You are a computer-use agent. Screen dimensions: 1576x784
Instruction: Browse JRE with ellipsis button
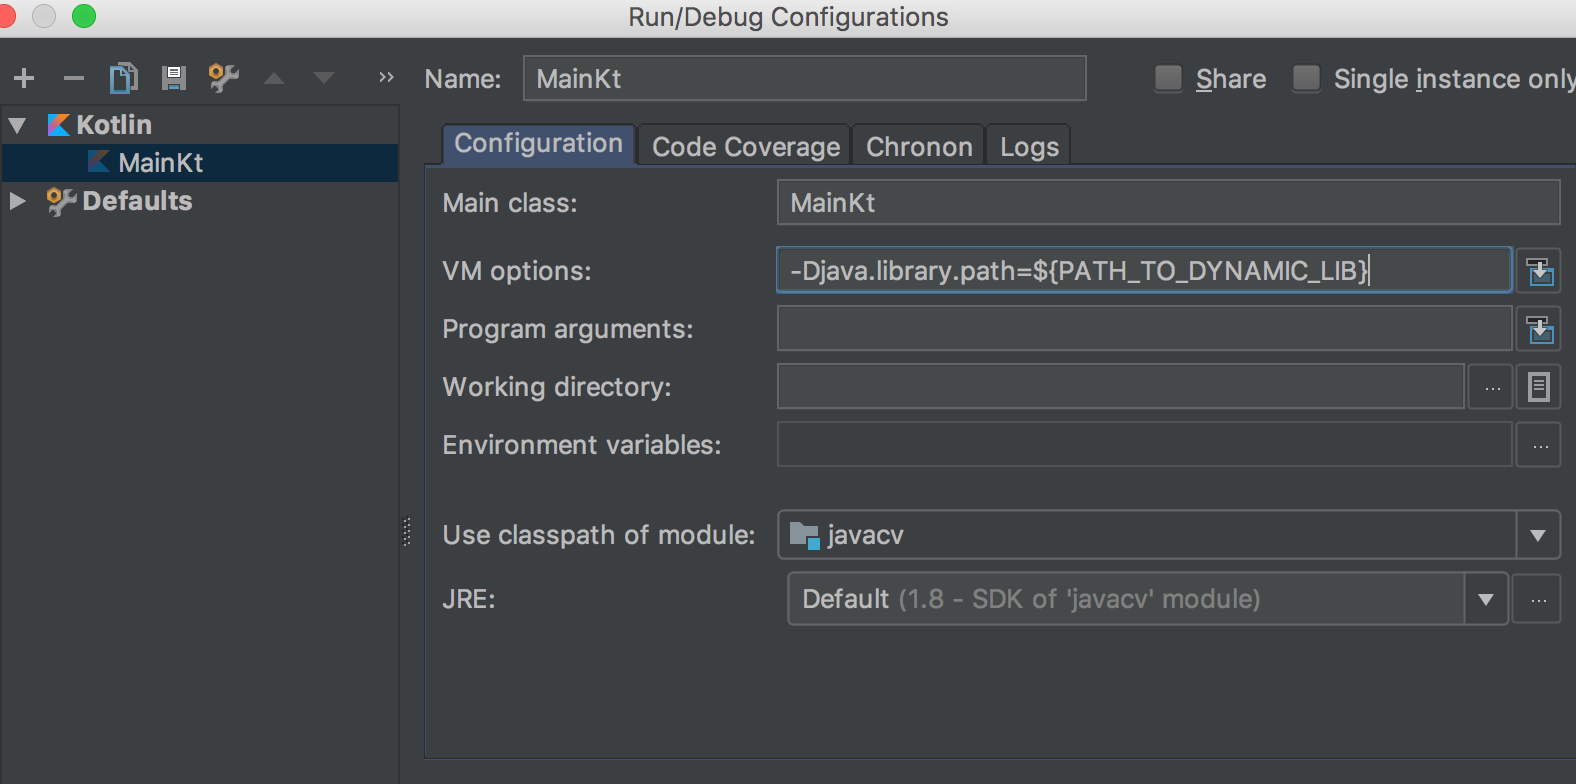point(1537,598)
